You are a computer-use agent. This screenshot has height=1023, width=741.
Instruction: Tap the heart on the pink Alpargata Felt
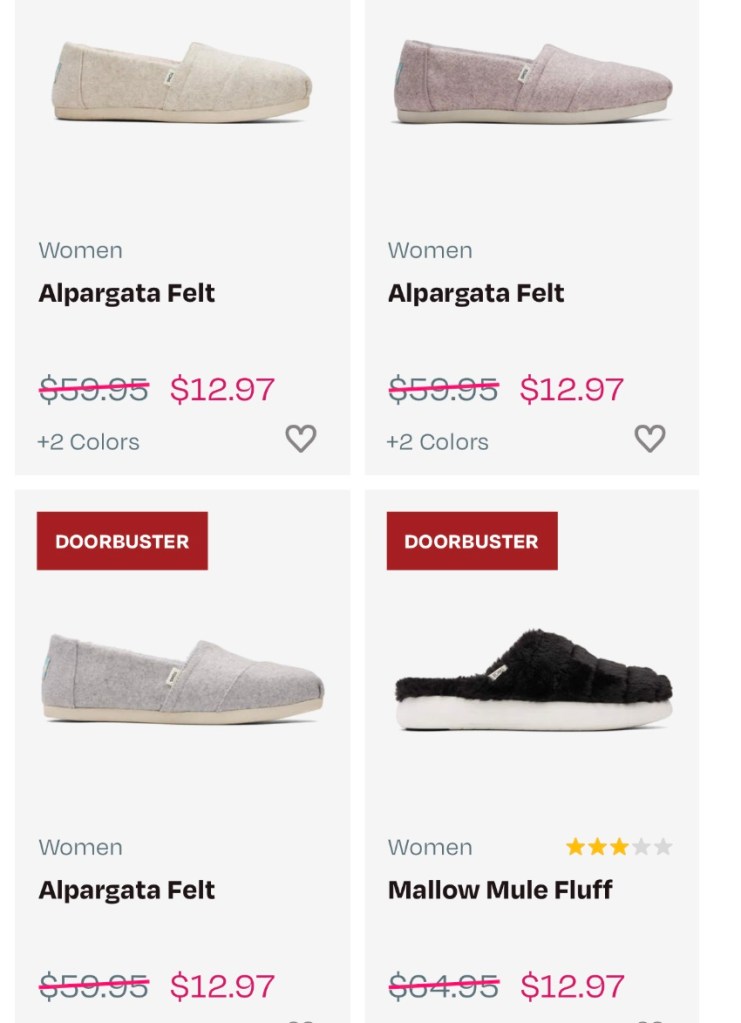click(650, 438)
